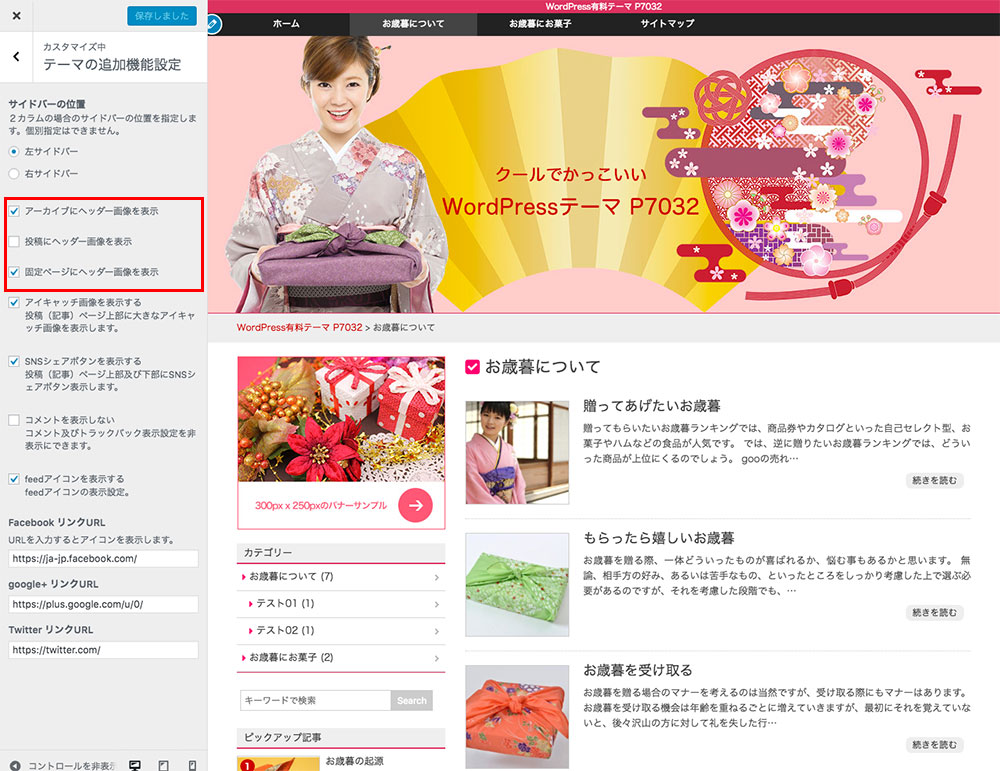
Task: Click the テーマの追加機能設定 panel heading
Action: (112, 64)
